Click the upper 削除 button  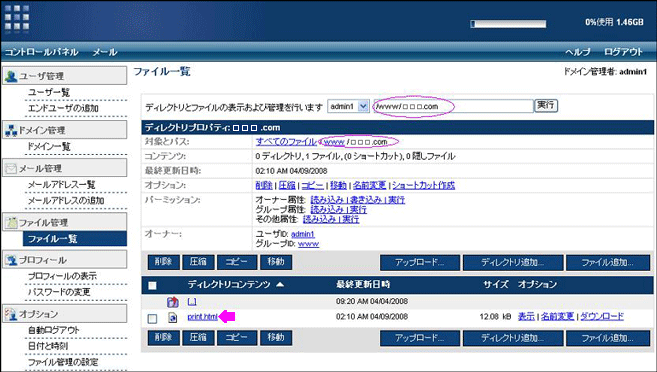coord(163,262)
